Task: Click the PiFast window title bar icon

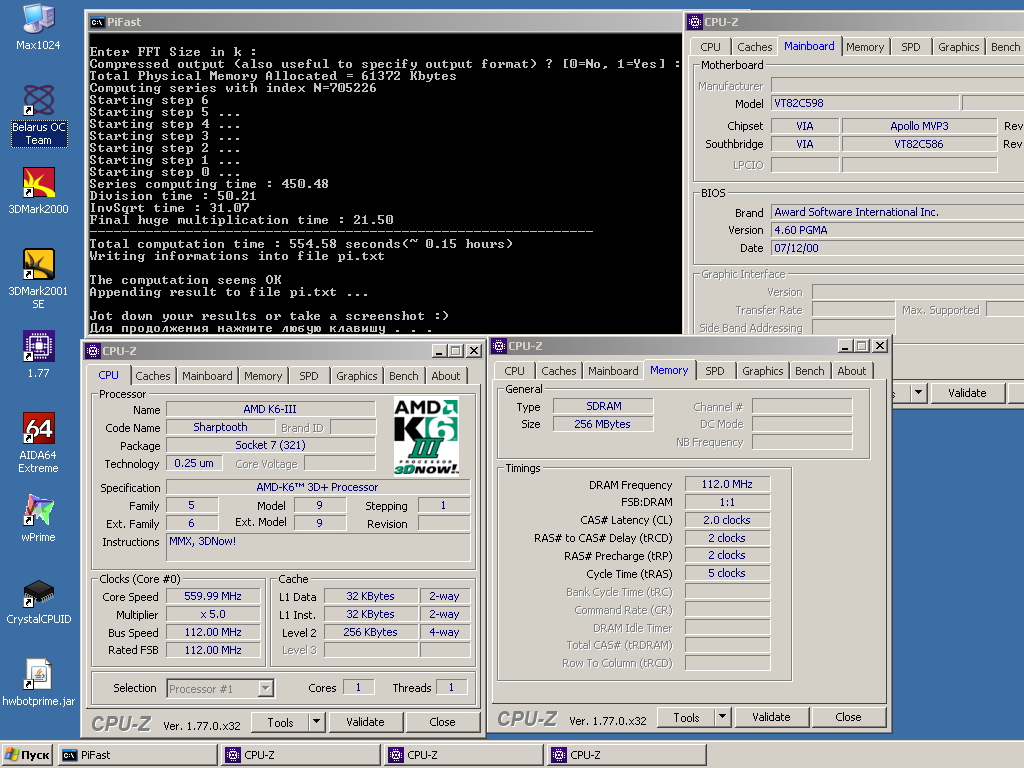Action: point(97,22)
